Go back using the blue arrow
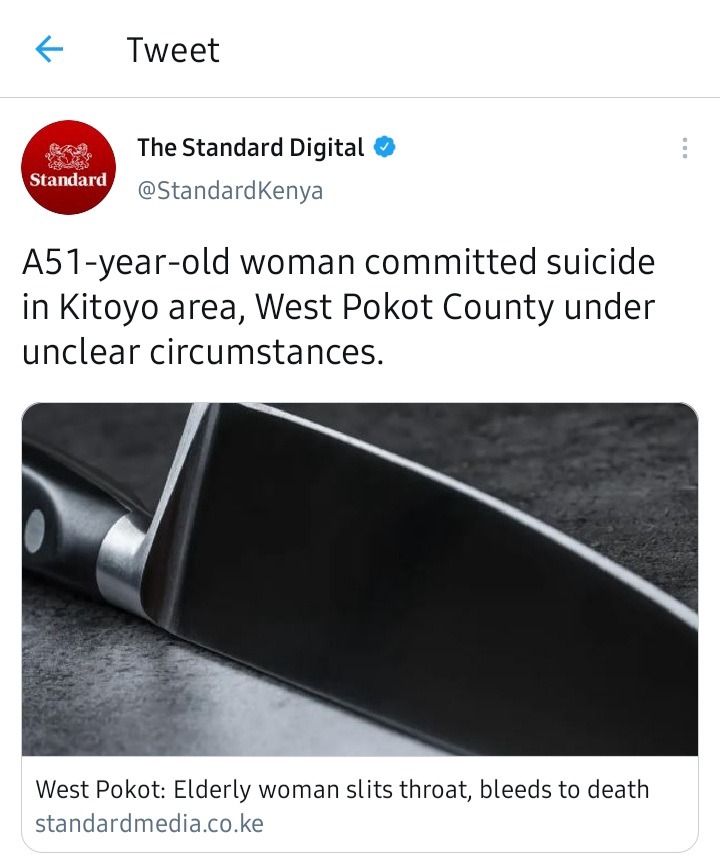Viewport: 720px width, 859px height. (49, 49)
